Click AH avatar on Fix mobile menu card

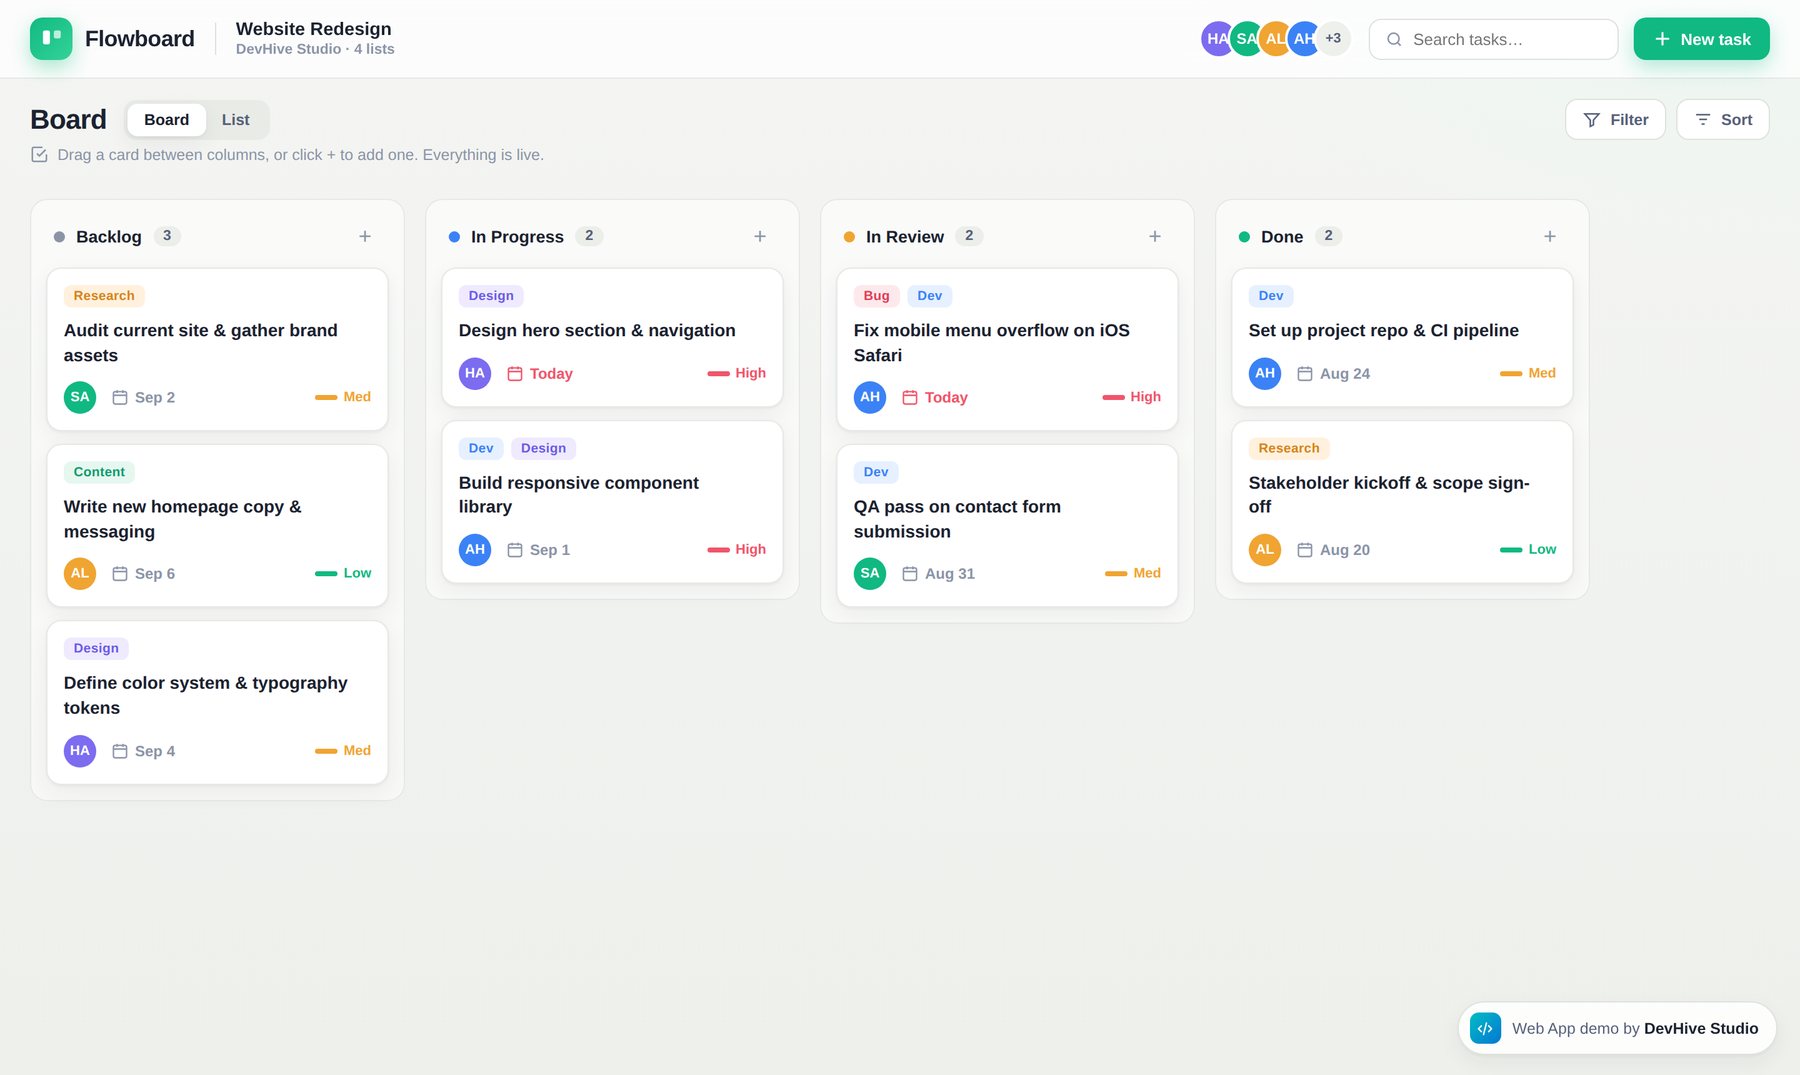pos(870,397)
